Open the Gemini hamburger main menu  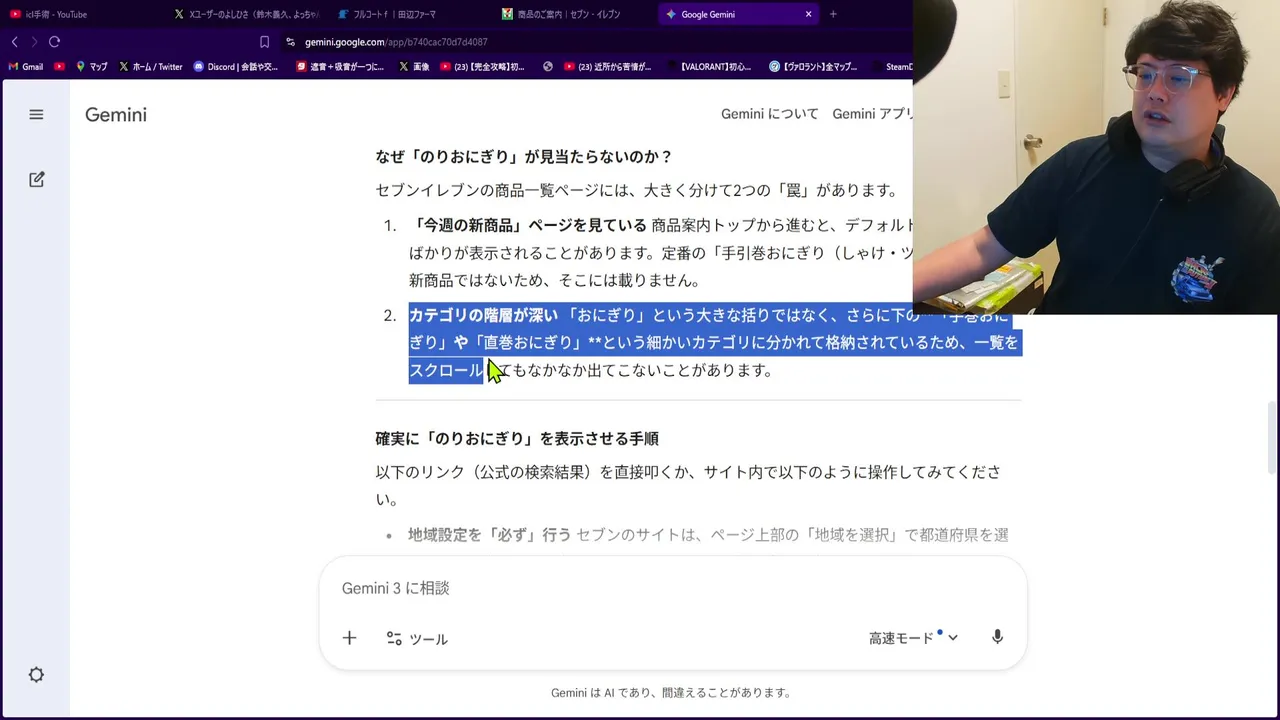tap(36, 115)
